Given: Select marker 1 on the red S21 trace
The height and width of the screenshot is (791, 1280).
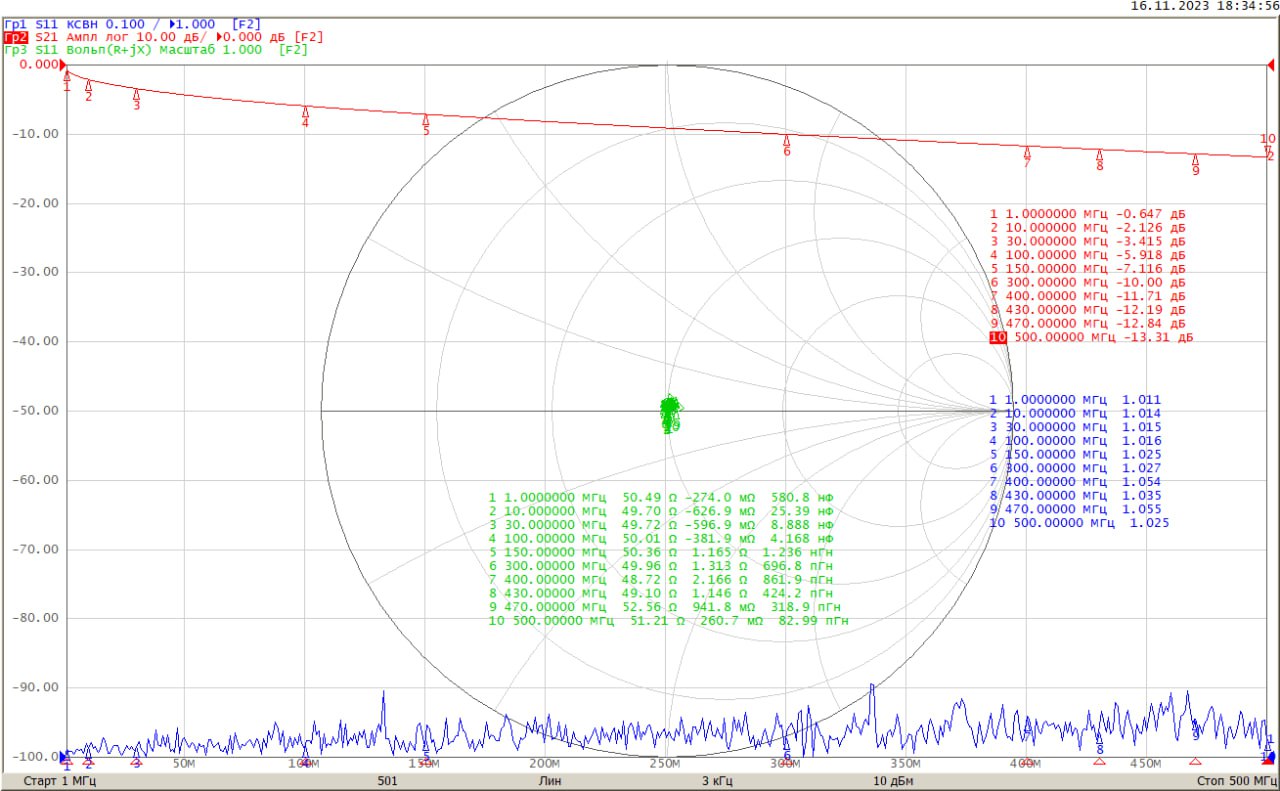Looking at the screenshot, I should [x=67, y=80].
